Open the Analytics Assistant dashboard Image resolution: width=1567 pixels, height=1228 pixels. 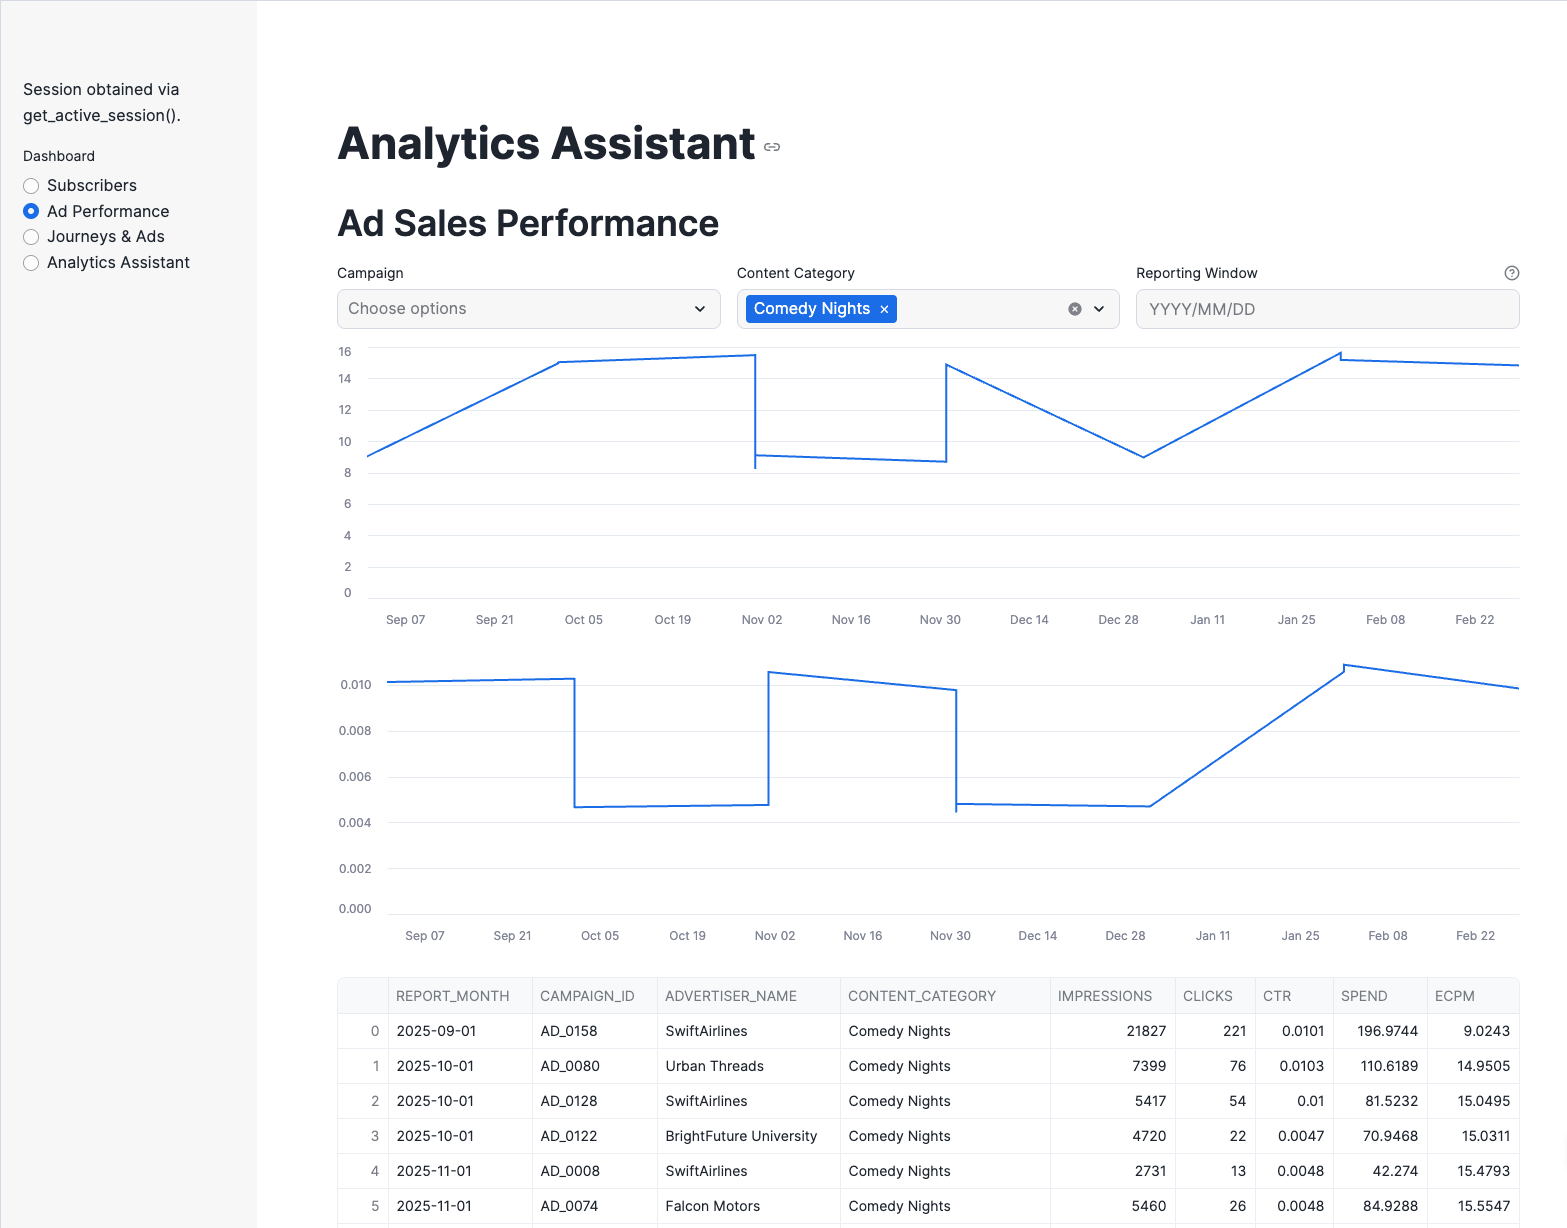click(31, 262)
